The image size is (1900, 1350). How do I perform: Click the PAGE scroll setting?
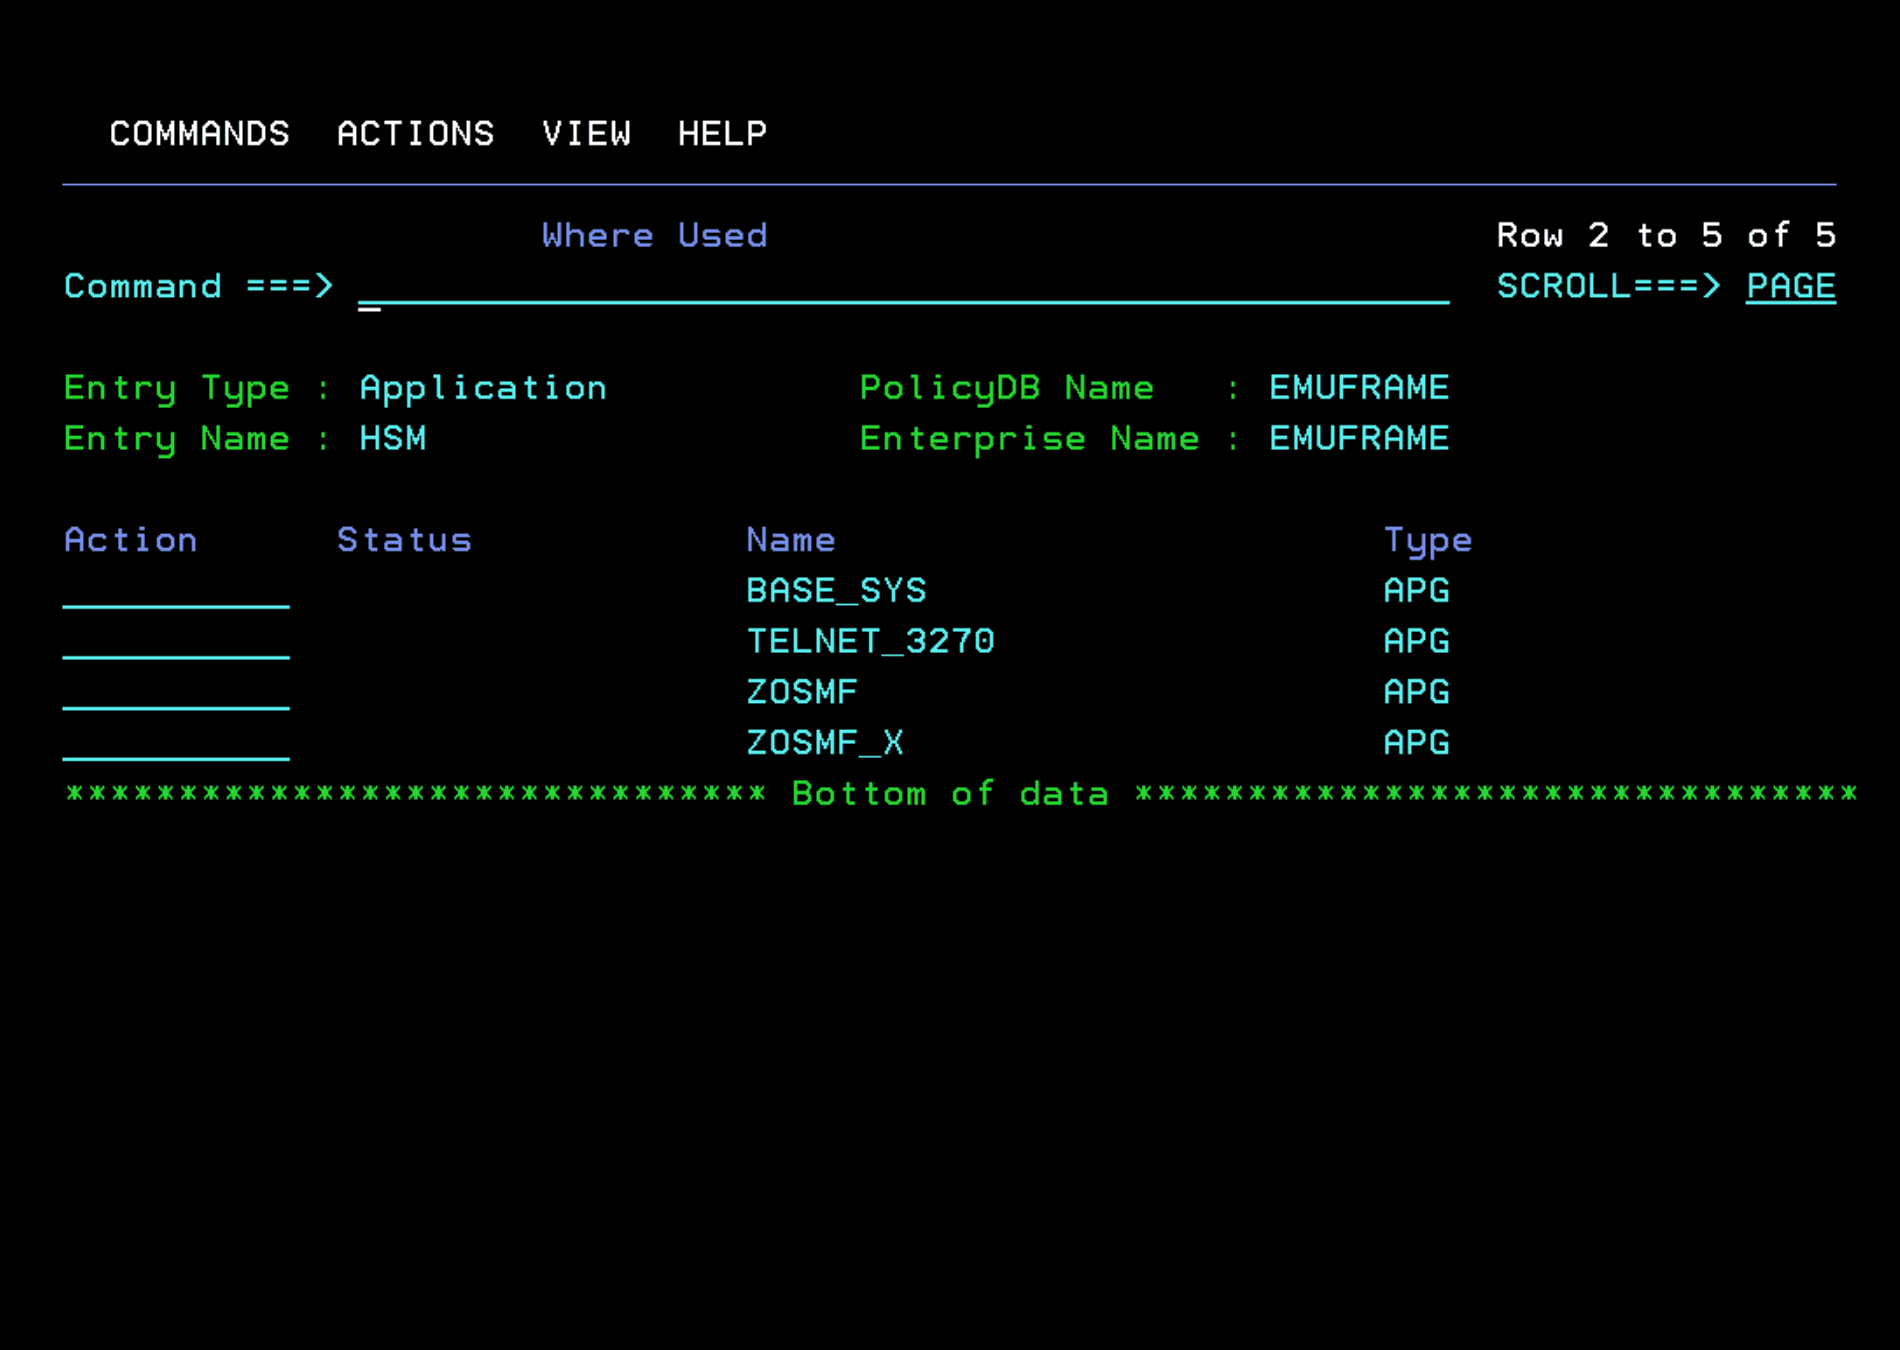[1790, 287]
